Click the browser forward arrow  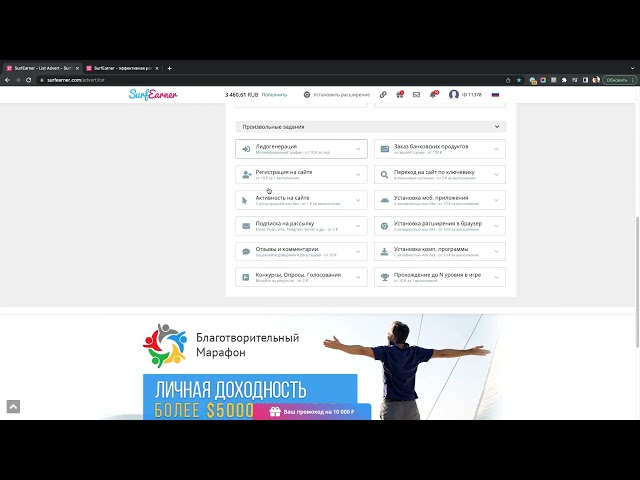click(x=18, y=80)
